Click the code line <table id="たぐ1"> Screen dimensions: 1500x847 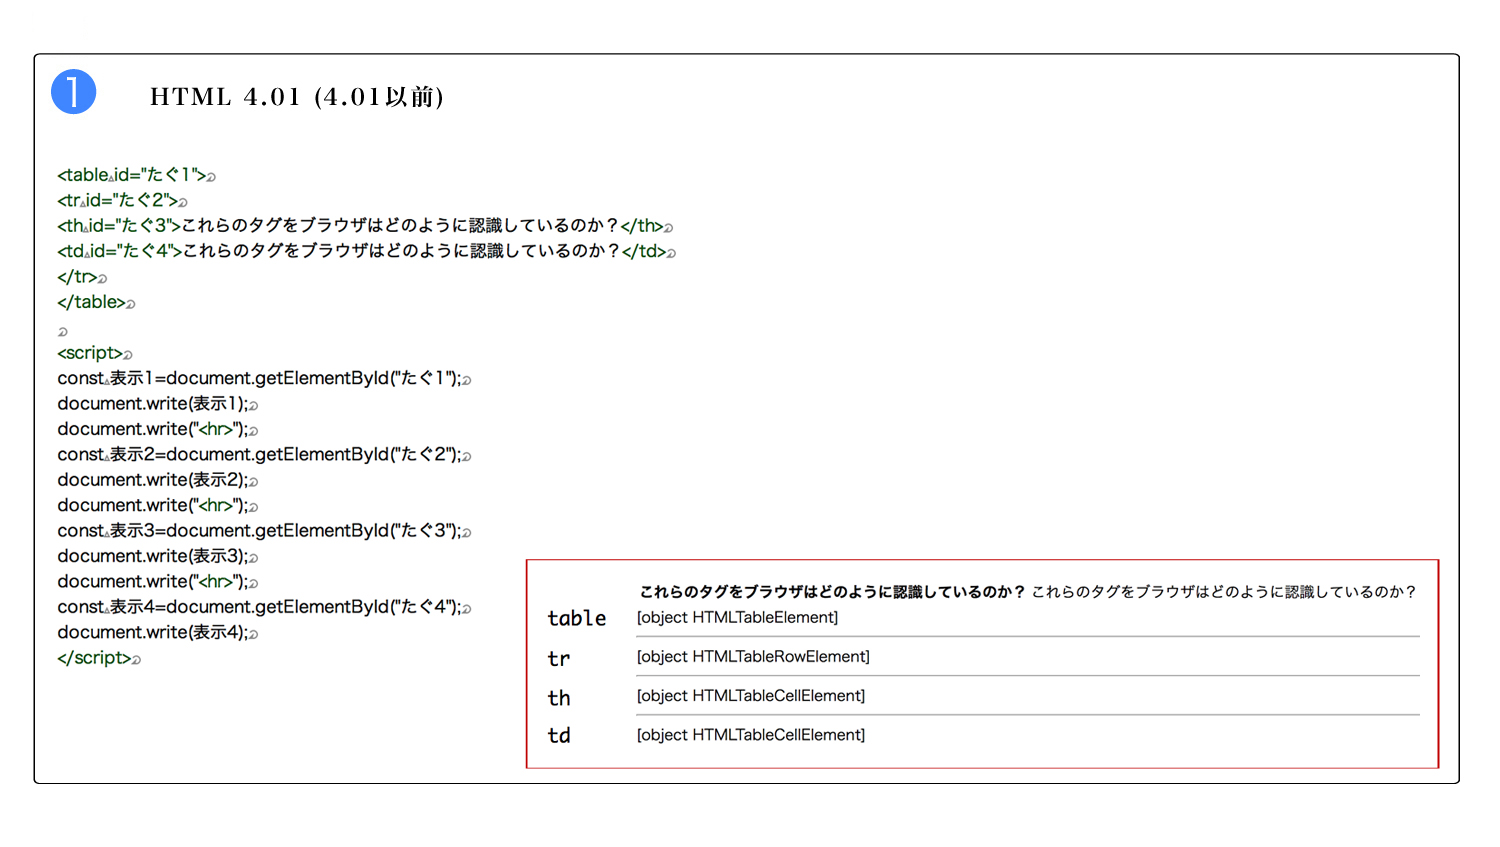coord(136,175)
